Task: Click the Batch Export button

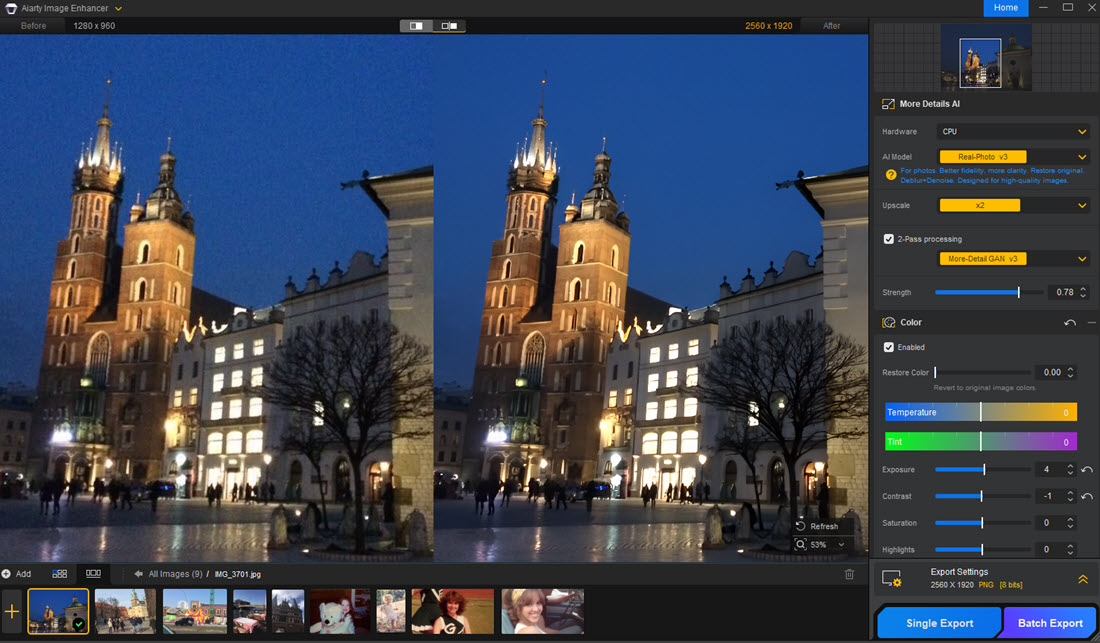Action: [x=1050, y=623]
